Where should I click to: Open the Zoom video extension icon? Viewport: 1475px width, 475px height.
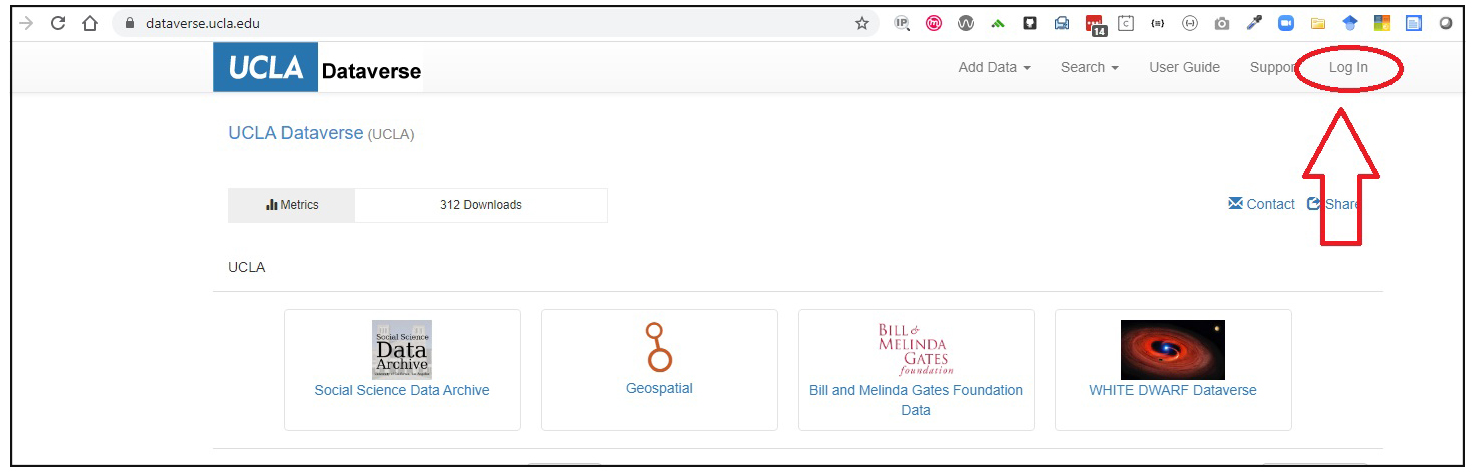pyautogui.click(x=1286, y=23)
